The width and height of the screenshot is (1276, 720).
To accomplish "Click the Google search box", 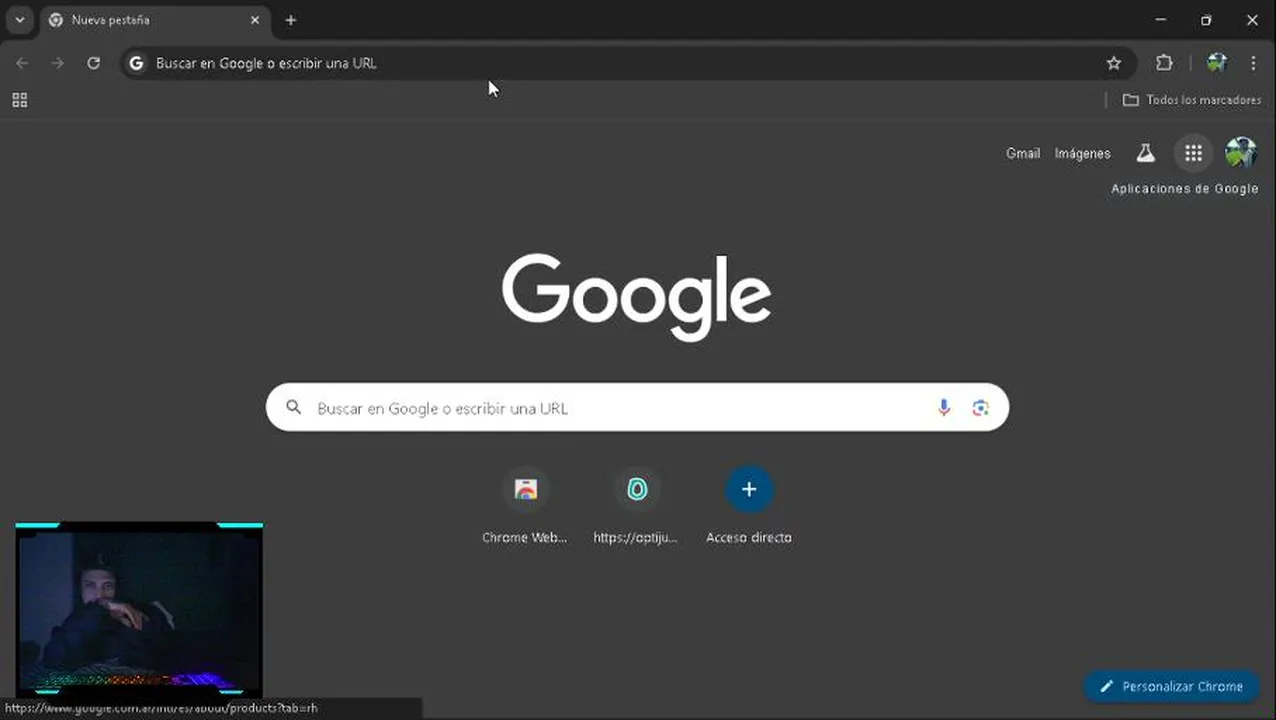I will click(x=637, y=407).
